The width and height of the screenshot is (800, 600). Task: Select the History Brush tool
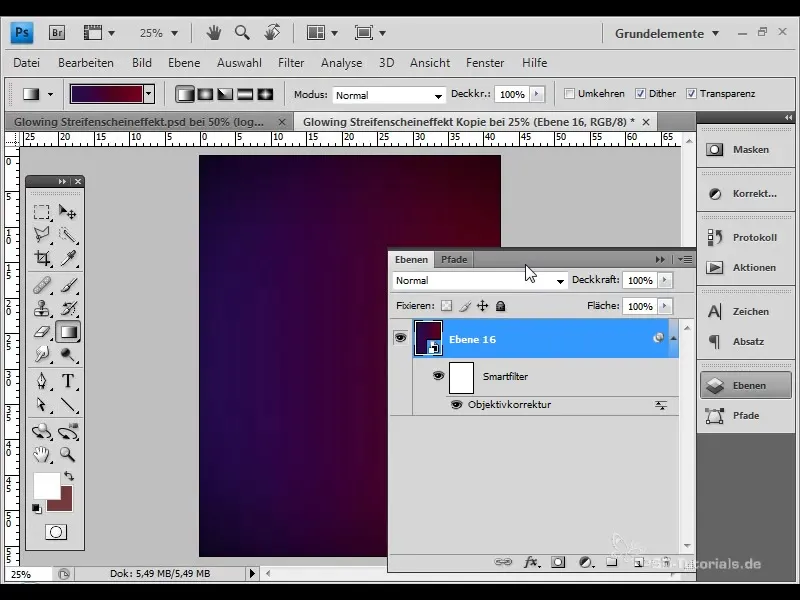(x=67, y=309)
